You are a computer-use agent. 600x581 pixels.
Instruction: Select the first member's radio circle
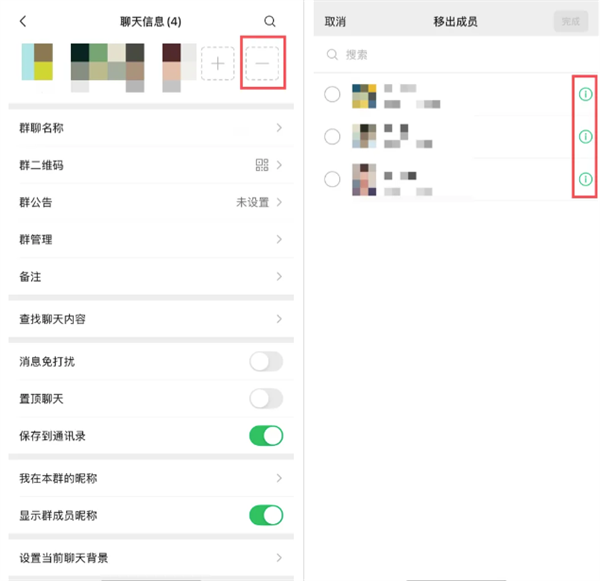[332, 94]
